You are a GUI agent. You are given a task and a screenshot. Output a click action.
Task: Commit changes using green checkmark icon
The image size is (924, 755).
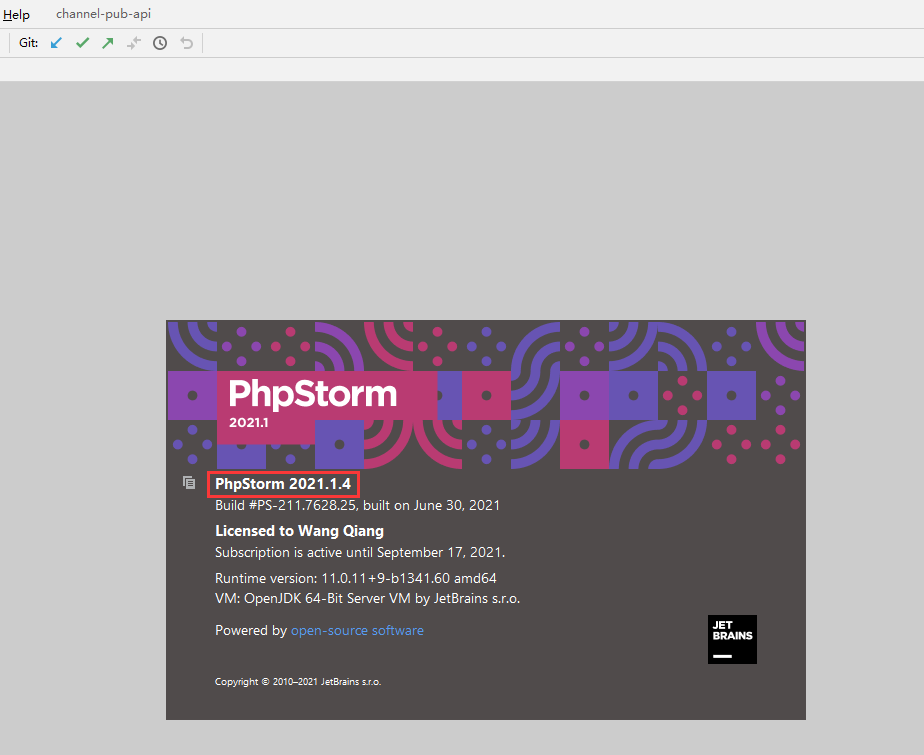pos(82,43)
